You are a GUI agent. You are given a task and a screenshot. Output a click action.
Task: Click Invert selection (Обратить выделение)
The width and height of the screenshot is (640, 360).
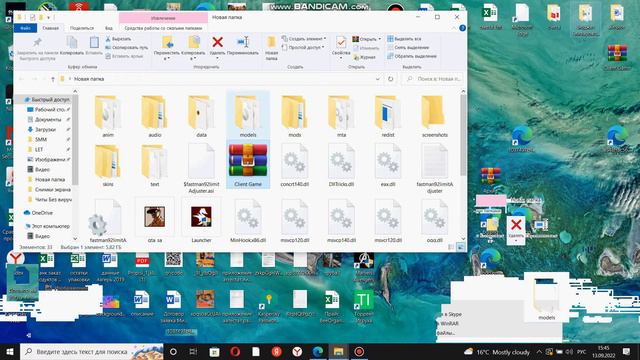click(412, 56)
